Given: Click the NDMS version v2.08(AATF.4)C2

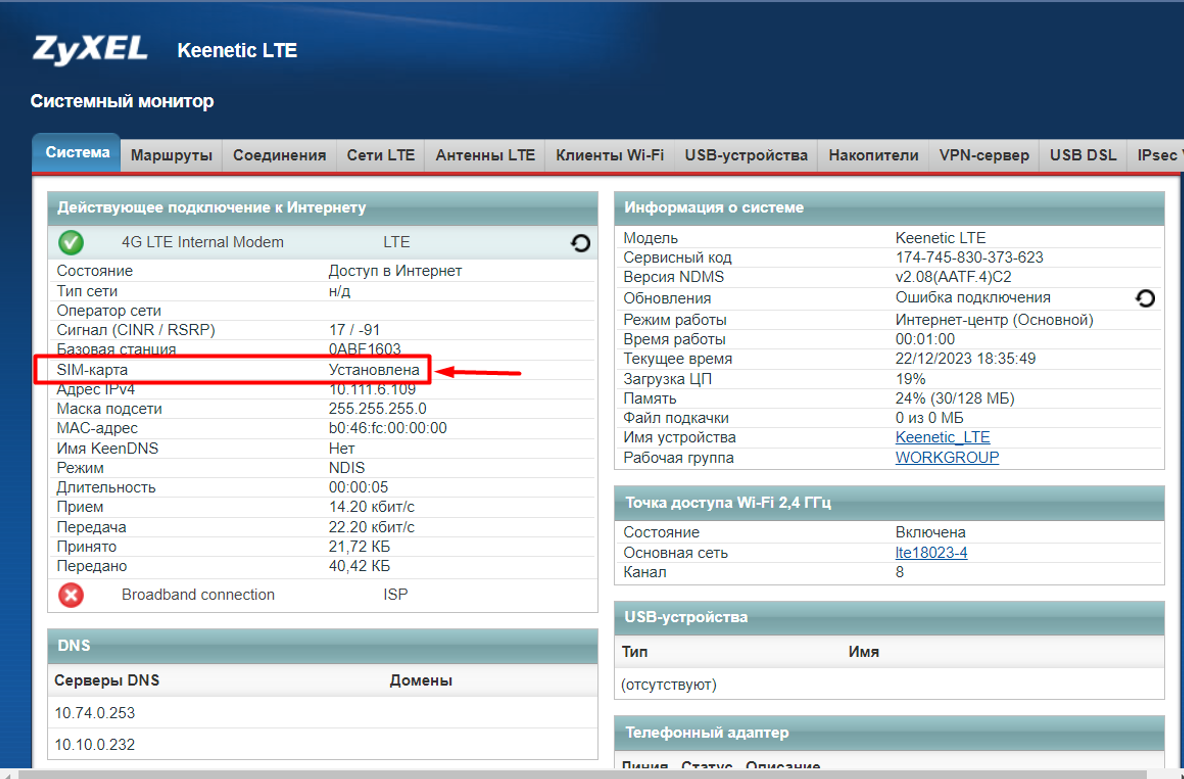Looking at the screenshot, I should pyautogui.click(x=953, y=277).
